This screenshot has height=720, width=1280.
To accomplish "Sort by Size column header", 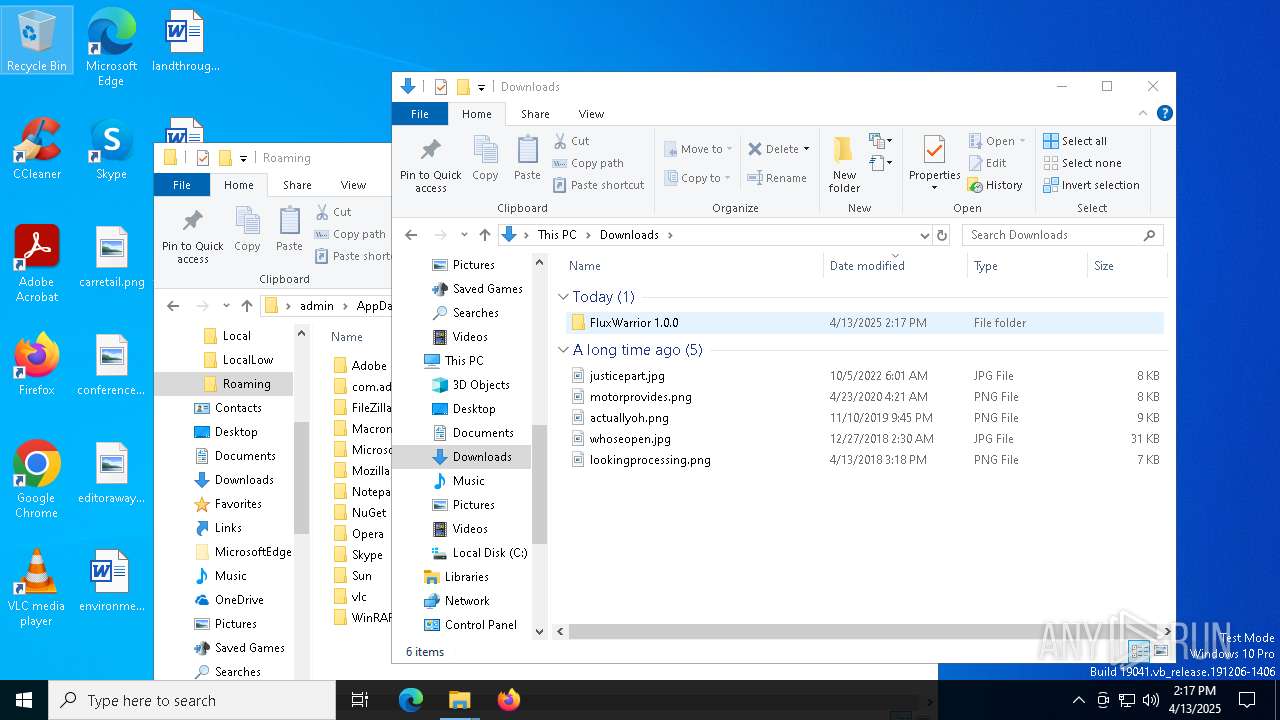I will point(1127,266).
